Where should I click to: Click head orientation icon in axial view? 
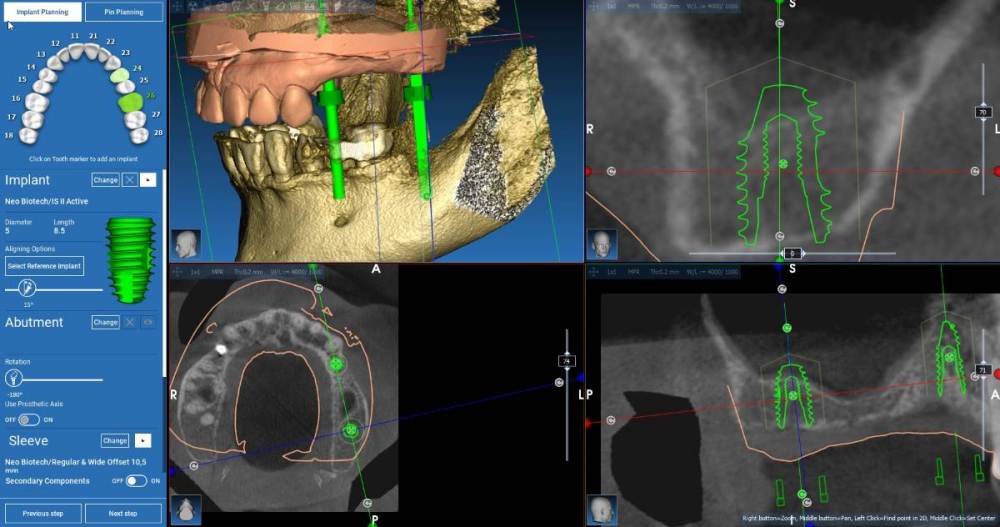(185, 508)
